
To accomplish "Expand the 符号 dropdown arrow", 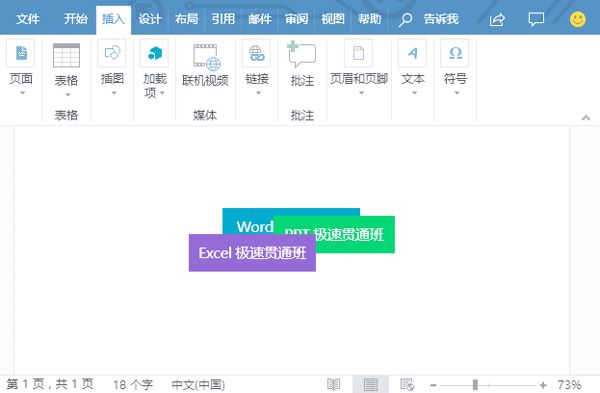I will click(457, 93).
